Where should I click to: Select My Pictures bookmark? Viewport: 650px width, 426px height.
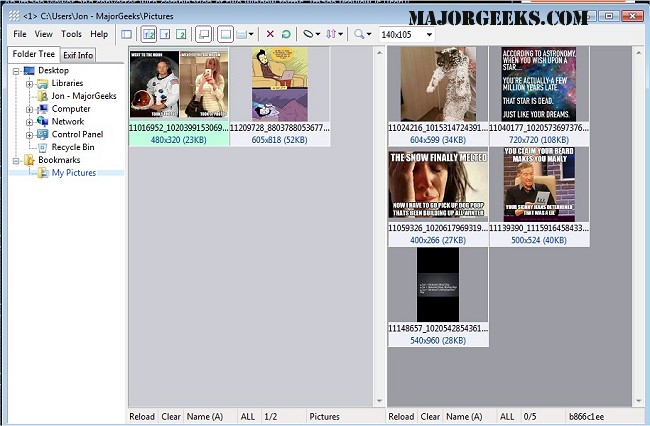coord(73,173)
